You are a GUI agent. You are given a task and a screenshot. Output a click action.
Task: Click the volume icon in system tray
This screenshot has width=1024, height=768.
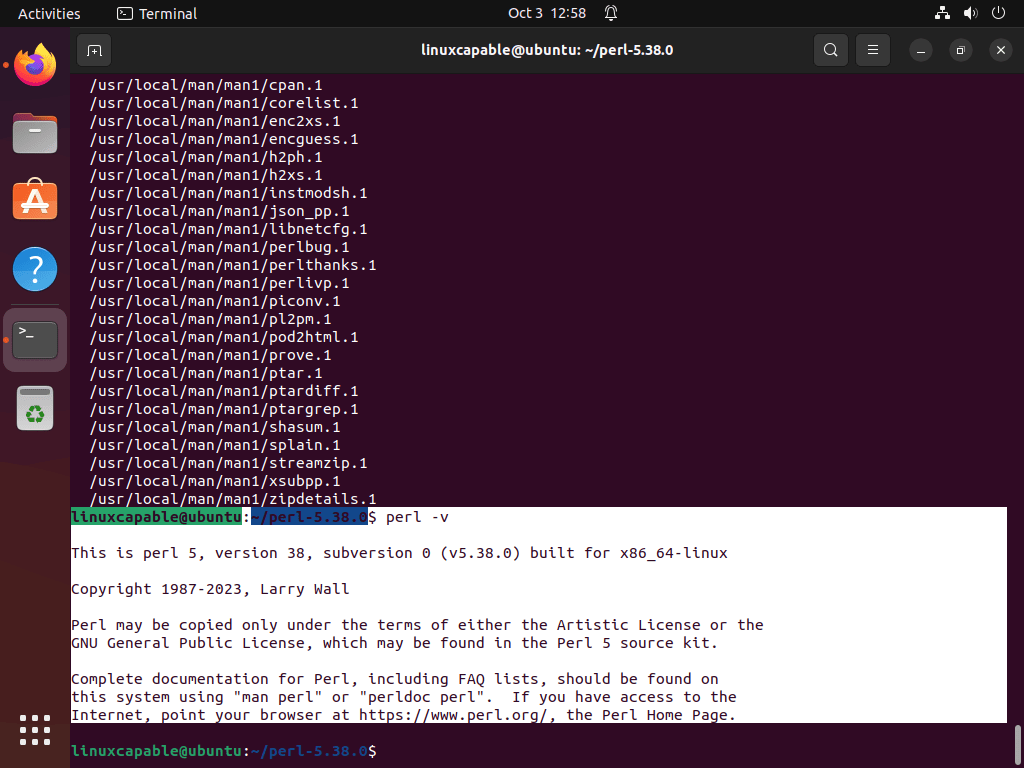pos(968,13)
